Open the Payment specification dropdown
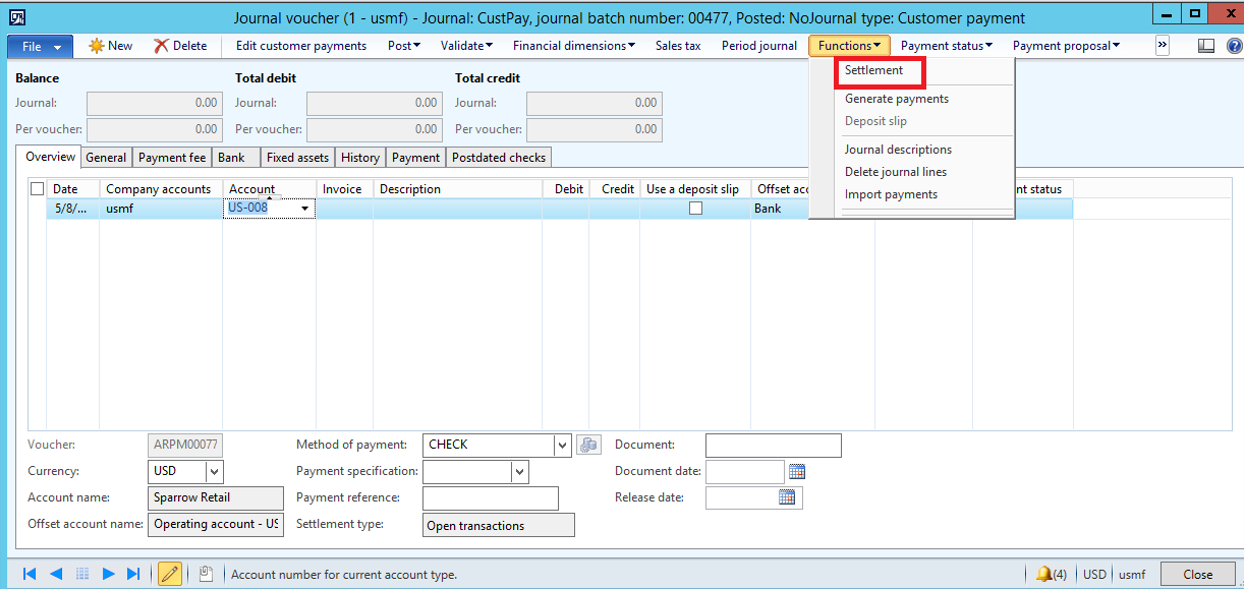Image resolution: width=1244 pixels, height=593 pixels. click(x=519, y=471)
